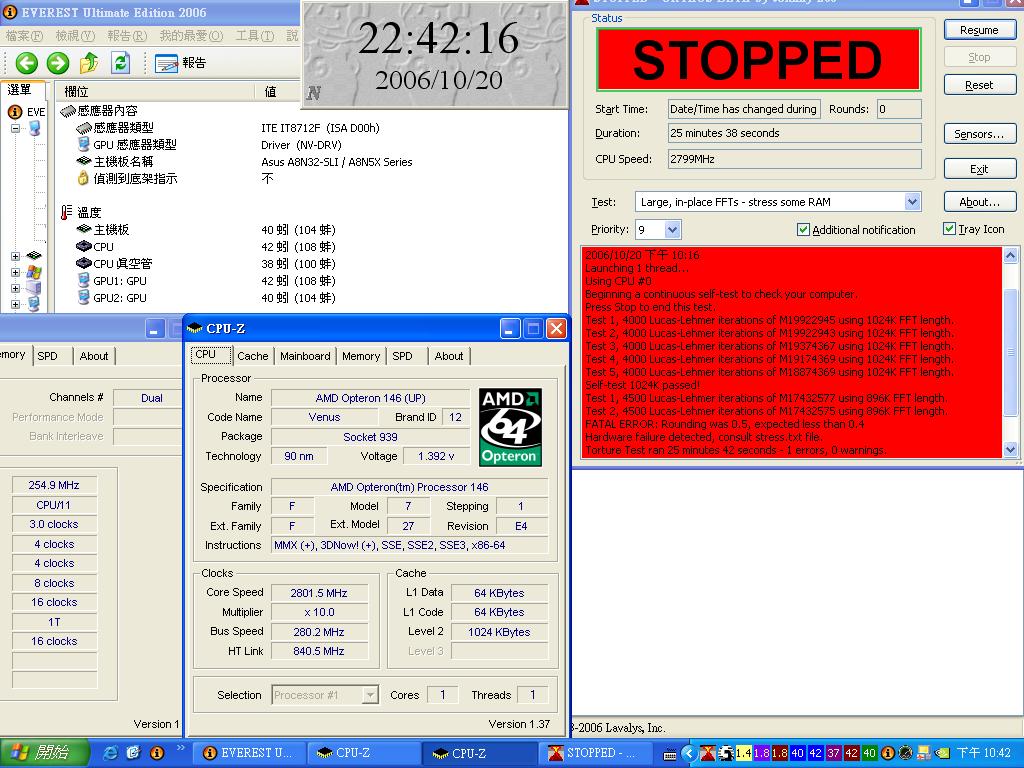Open the 報告(R) menu in EVEREST
Viewport: 1024px width, 768px height.
pos(127,36)
